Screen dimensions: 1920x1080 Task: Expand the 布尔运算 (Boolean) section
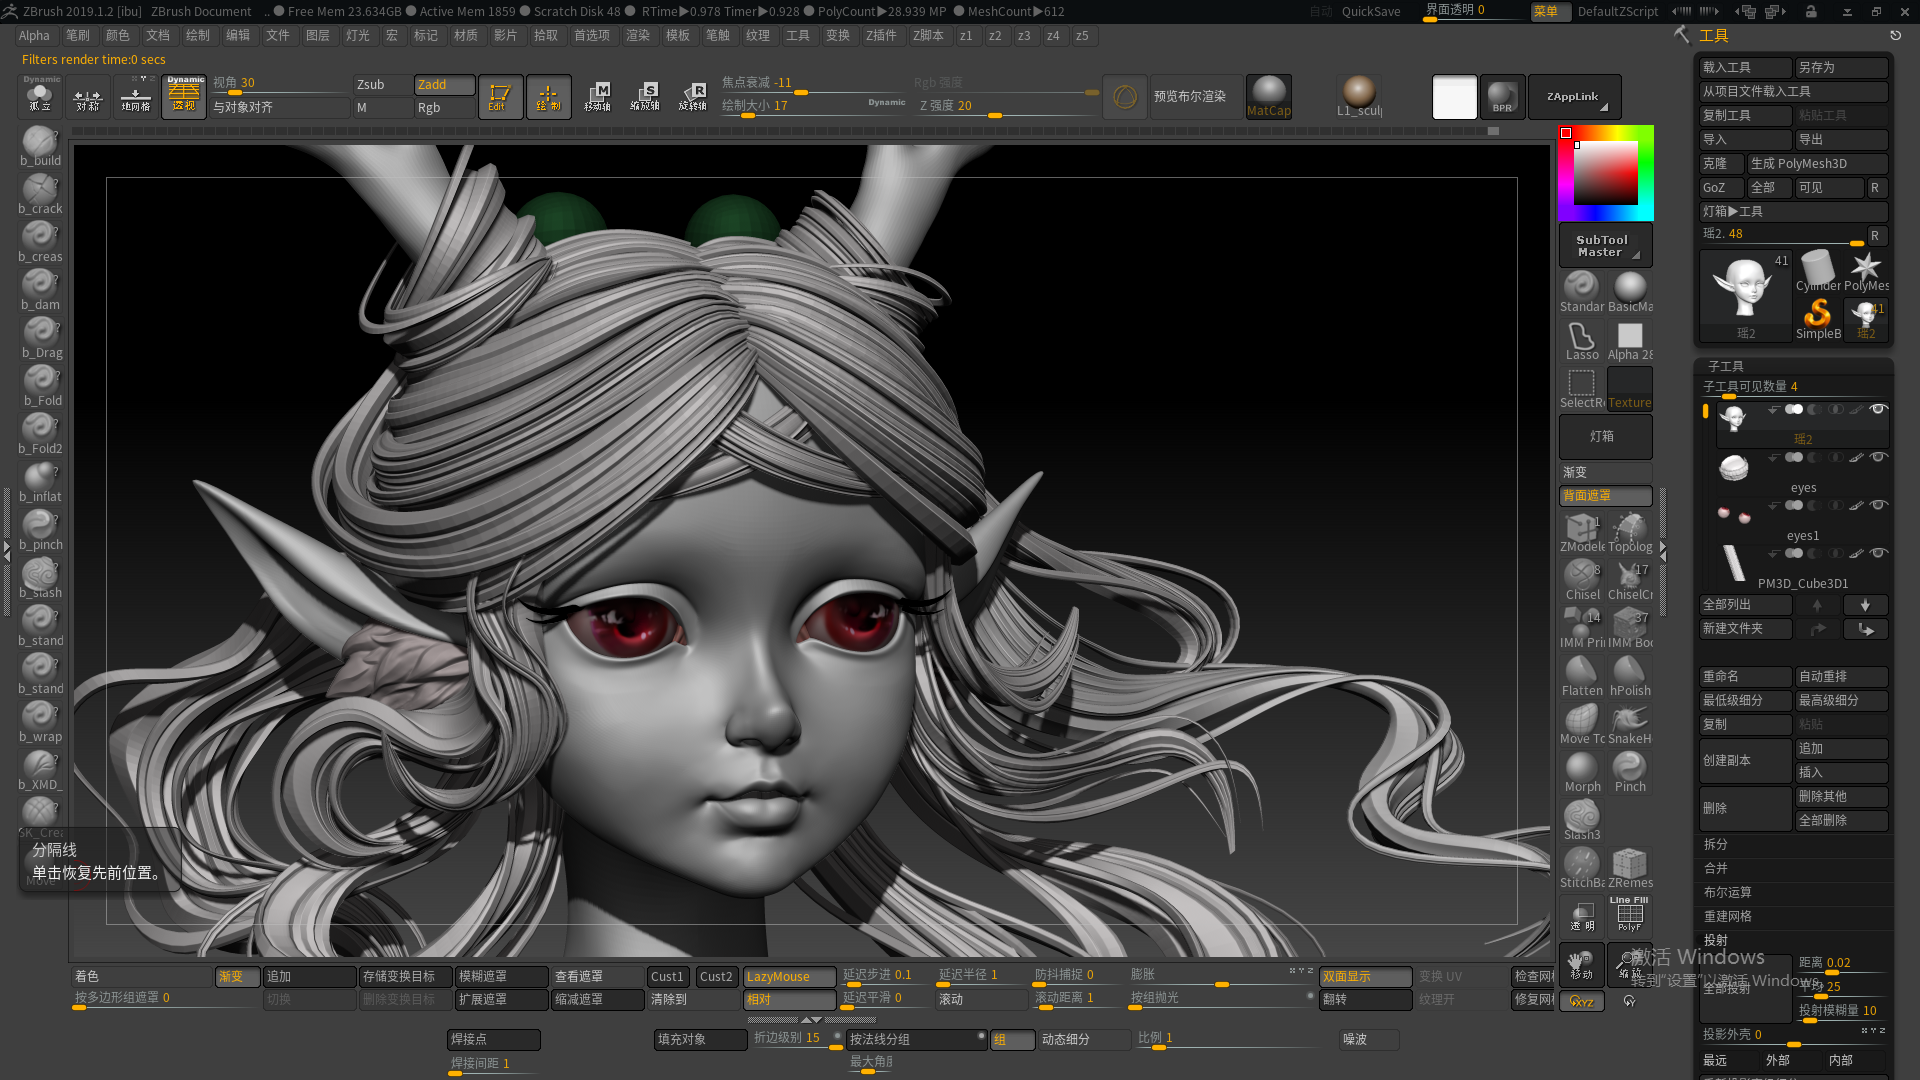click(1728, 892)
